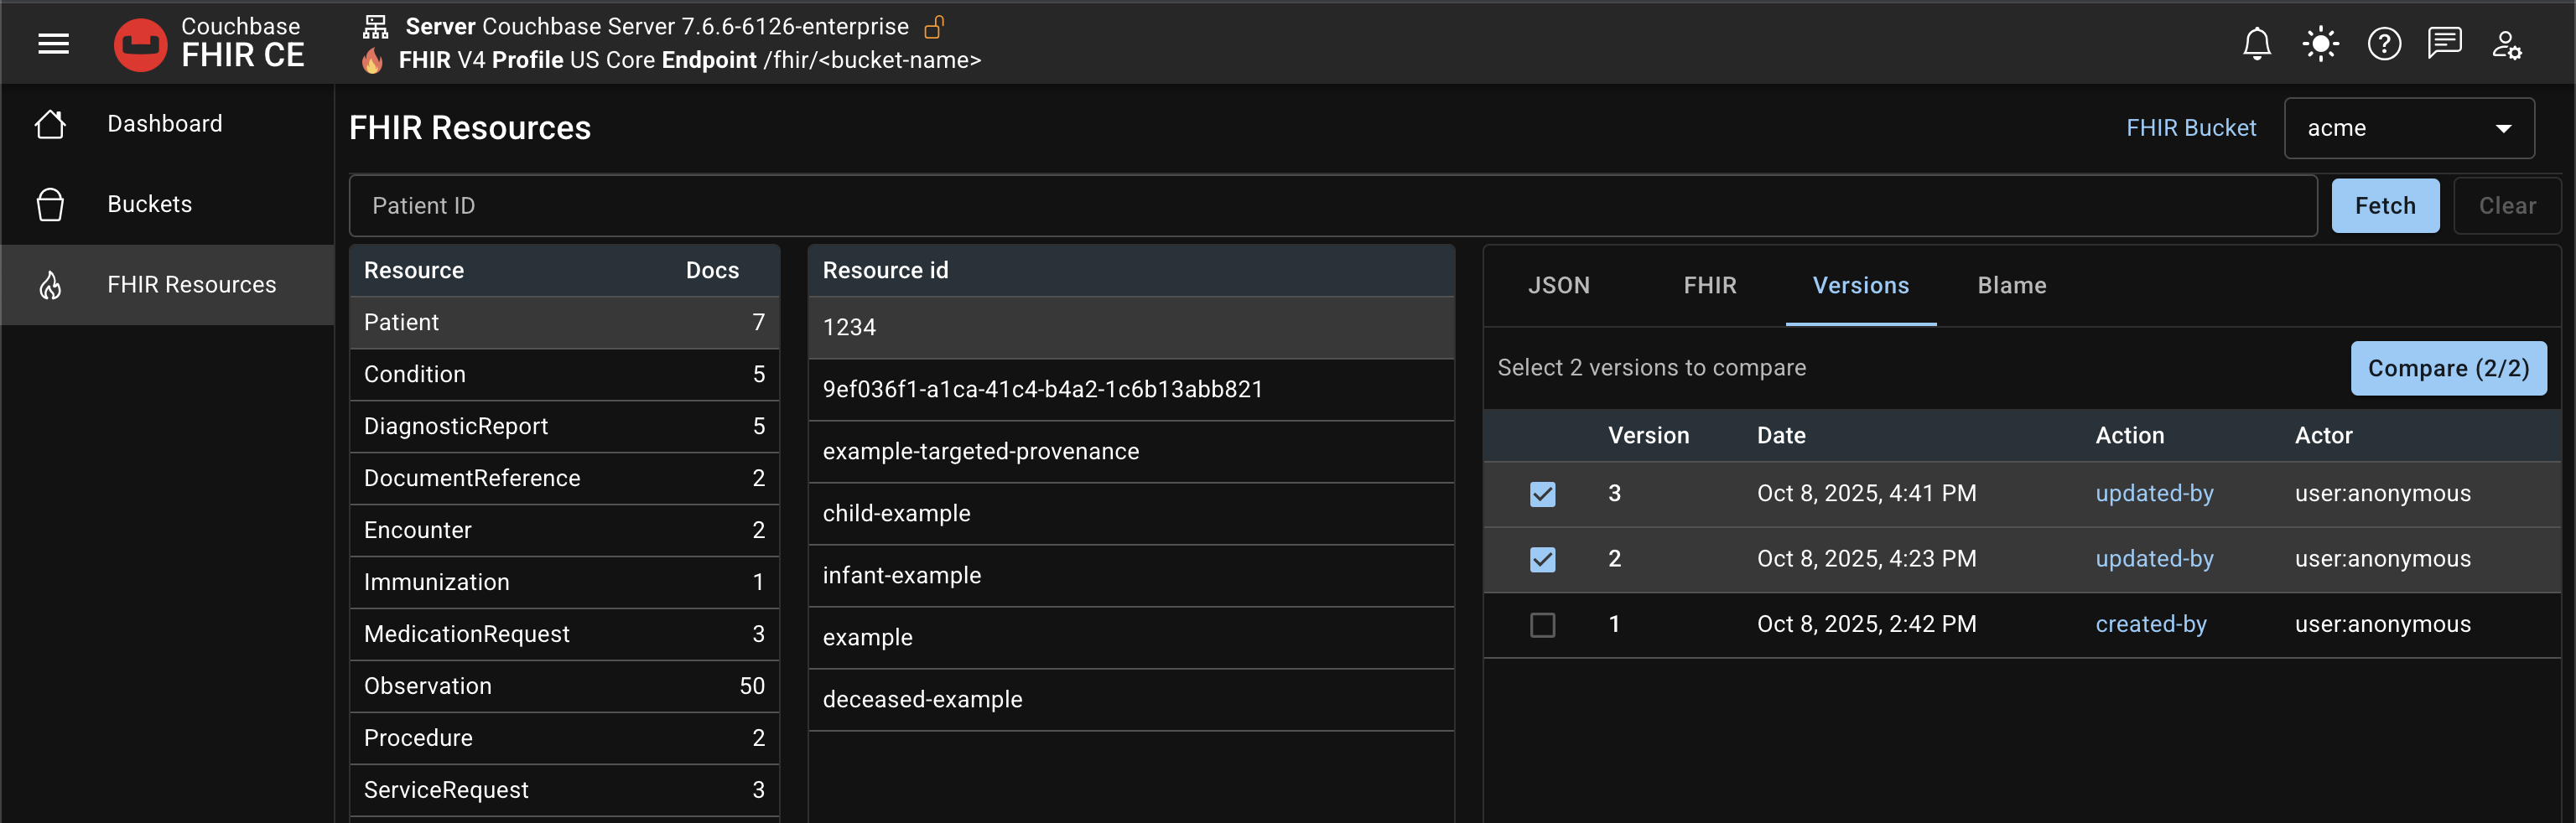Click the Buckets sidebar icon
The height and width of the screenshot is (823, 2576).
(x=50, y=204)
